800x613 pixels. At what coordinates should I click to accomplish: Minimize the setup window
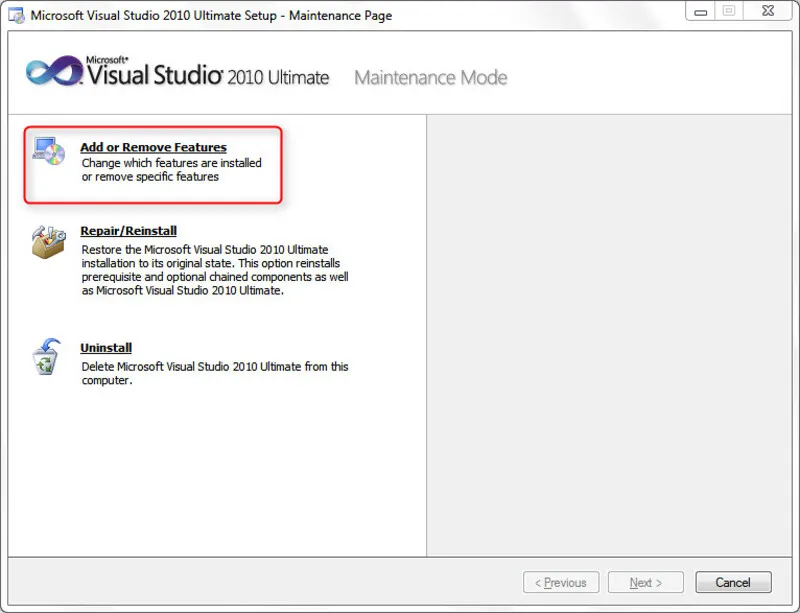[701, 11]
